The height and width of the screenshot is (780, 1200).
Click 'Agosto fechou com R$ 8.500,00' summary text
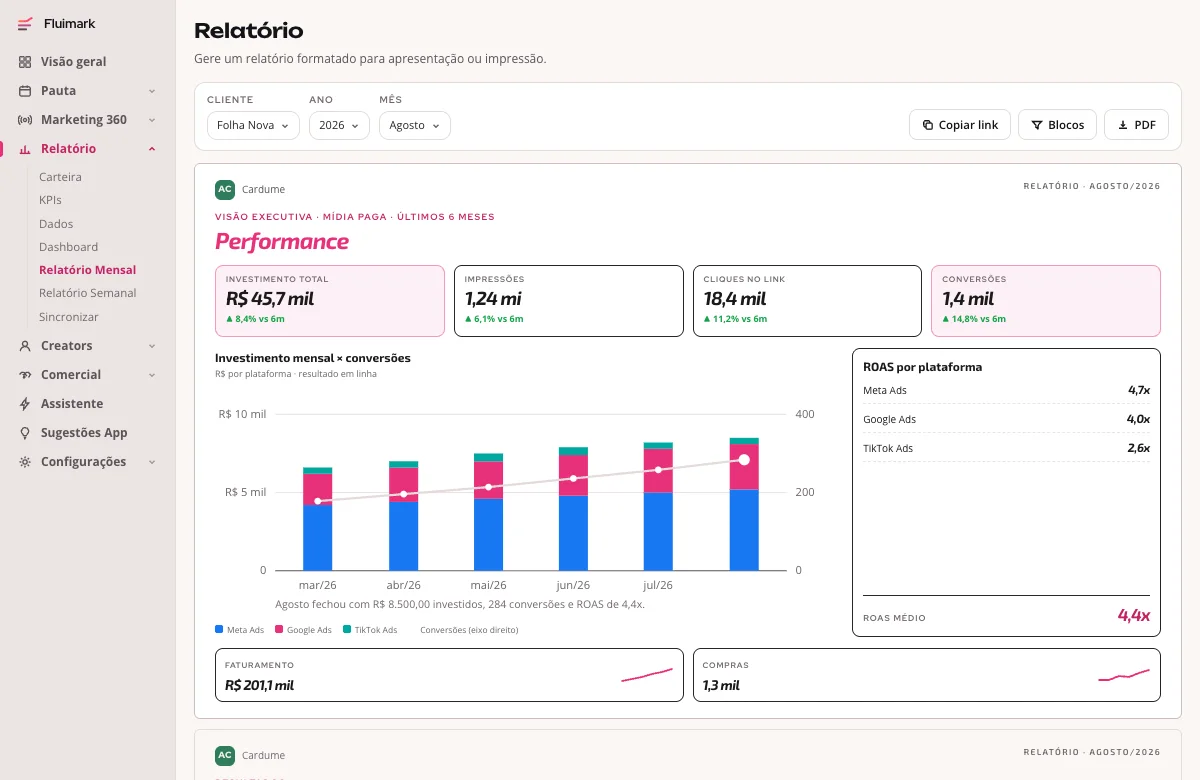tap(460, 604)
